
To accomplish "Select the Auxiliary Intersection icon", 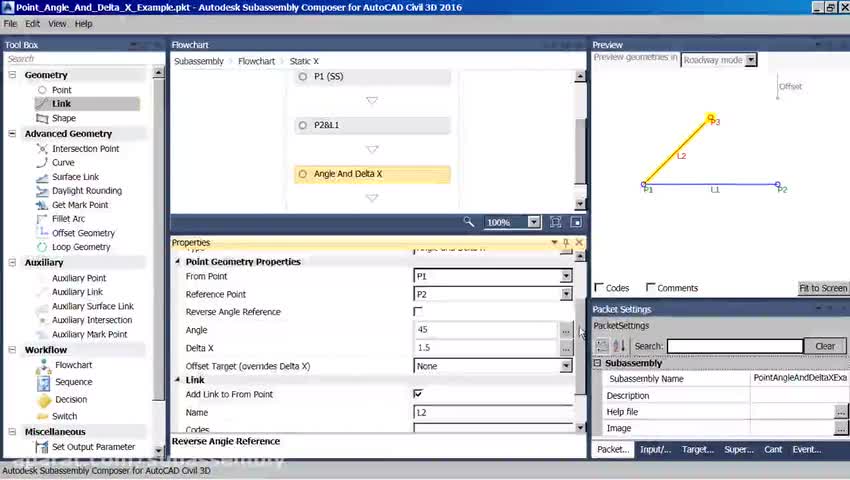I will coord(42,321).
